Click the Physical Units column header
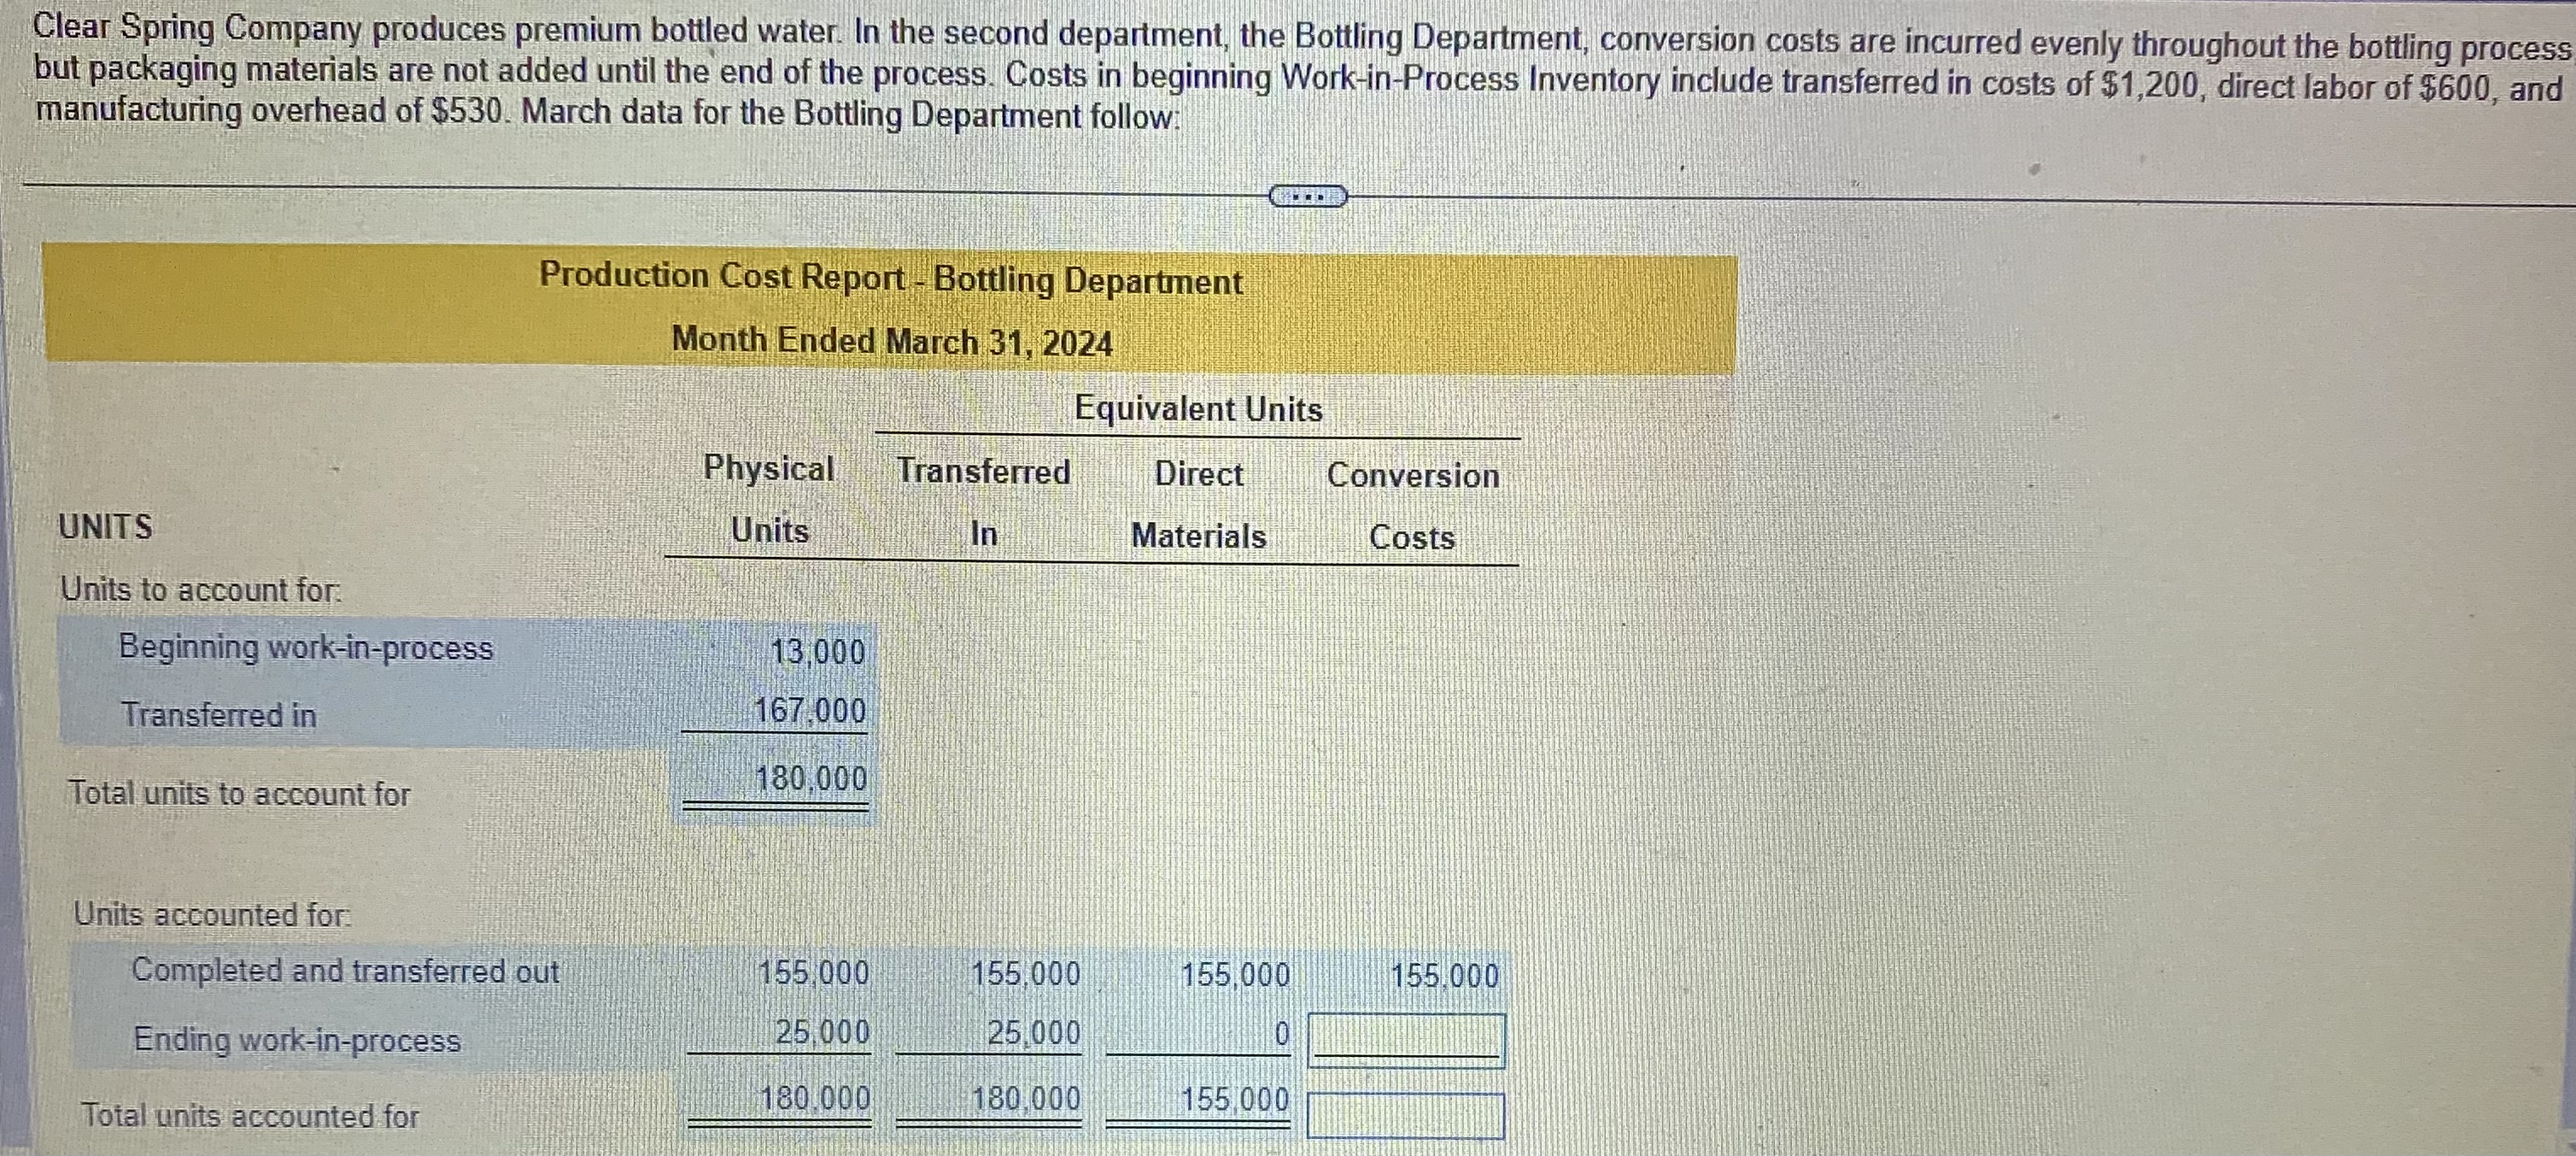Screen dimensions: 2576x1156 [x=770, y=500]
